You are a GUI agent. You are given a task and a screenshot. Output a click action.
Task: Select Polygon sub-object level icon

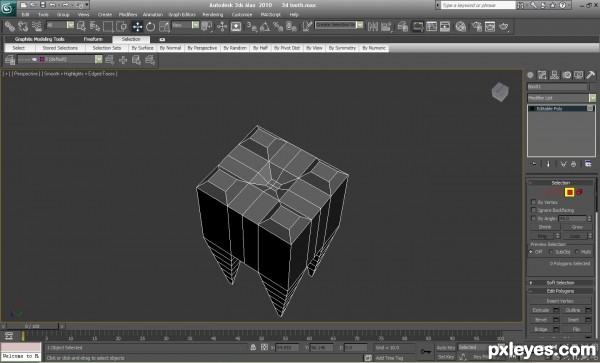point(569,192)
